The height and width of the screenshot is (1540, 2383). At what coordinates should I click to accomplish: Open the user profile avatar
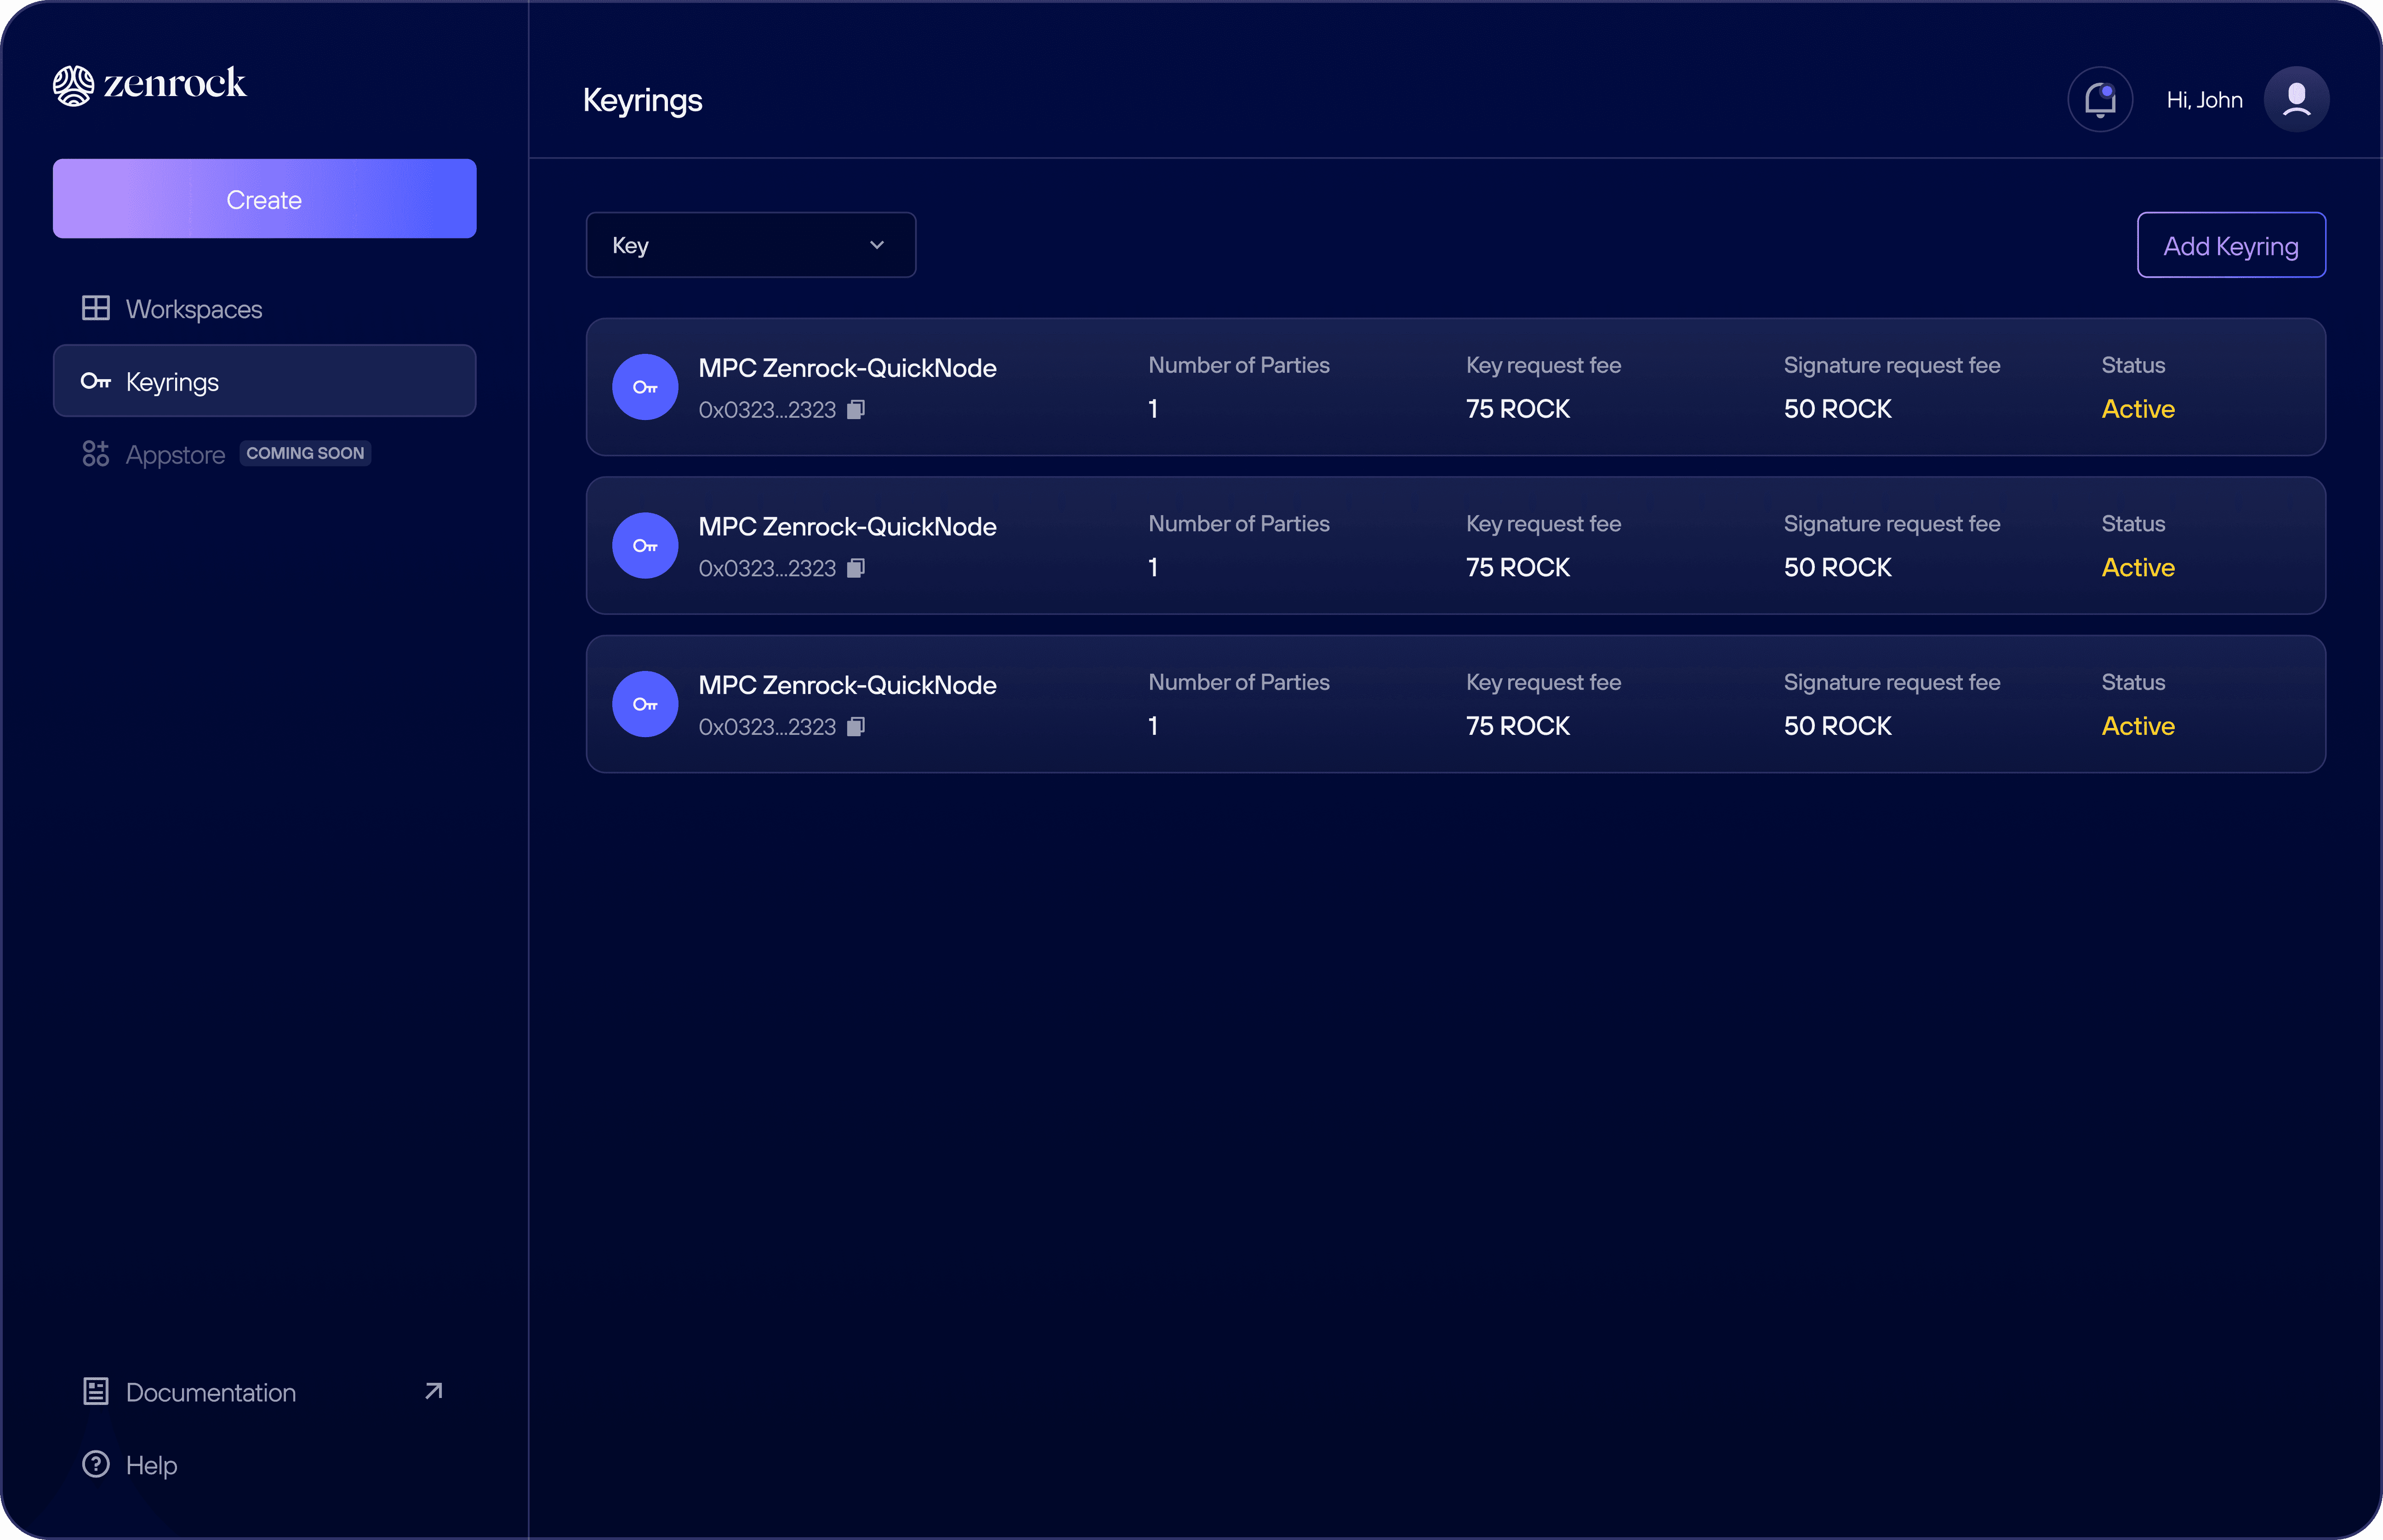pyautogui.click(x=2296, y=100)
